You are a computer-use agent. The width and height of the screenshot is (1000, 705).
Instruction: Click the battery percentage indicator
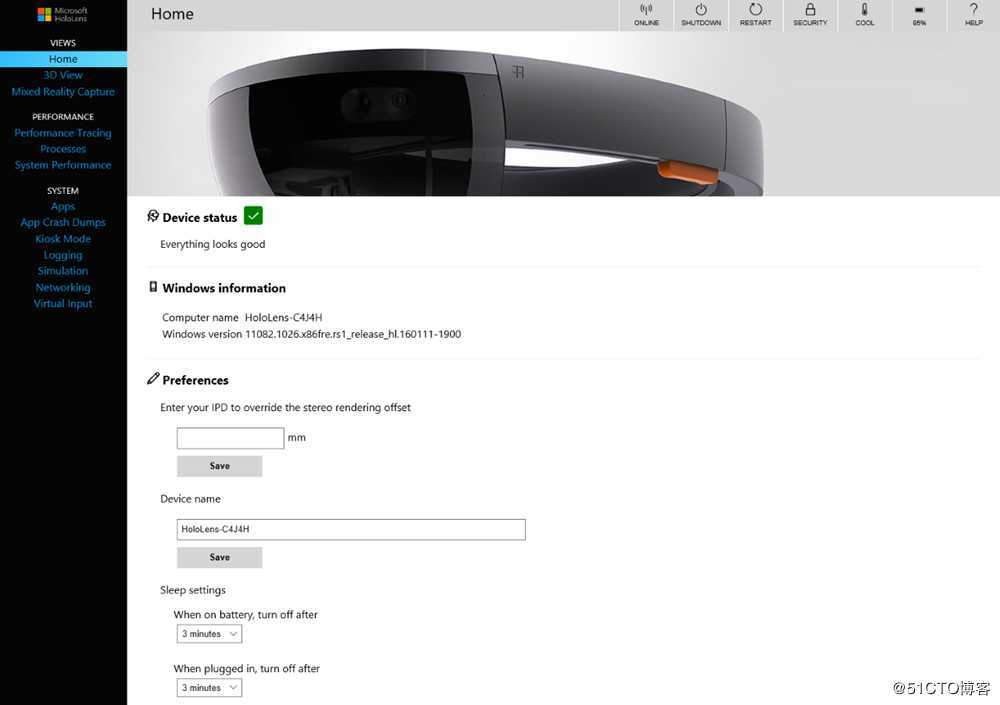click(919, 15)
